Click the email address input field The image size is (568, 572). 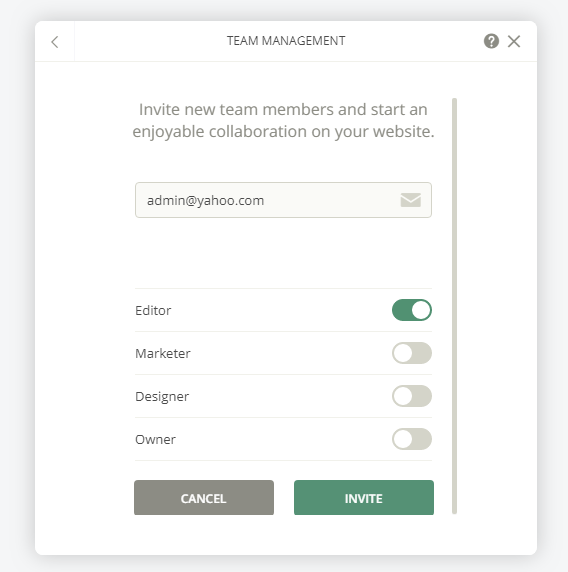[x=283, y=200]
